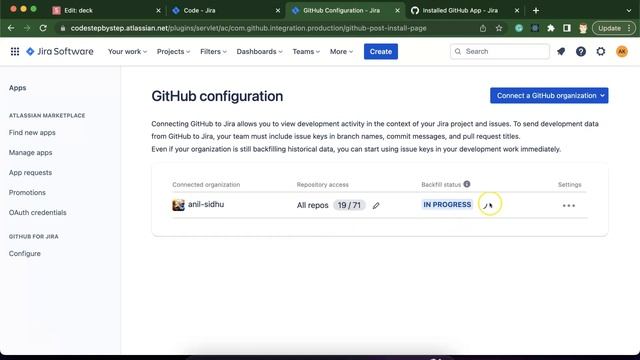Open new browser tab
This screenshot has height=360, width=640.
(536, 11)
